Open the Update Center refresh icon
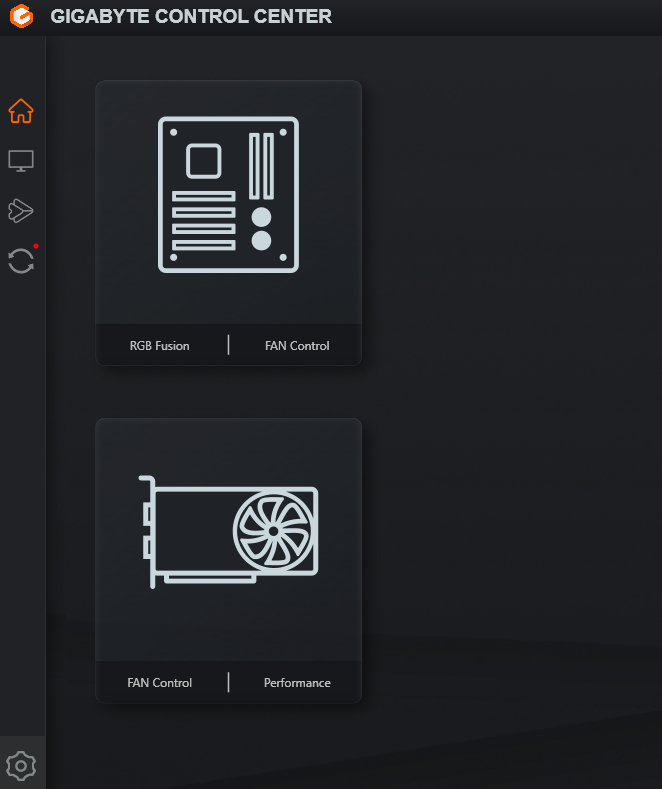This screenshot has width=662, height=789. click(x=21, y=261)
